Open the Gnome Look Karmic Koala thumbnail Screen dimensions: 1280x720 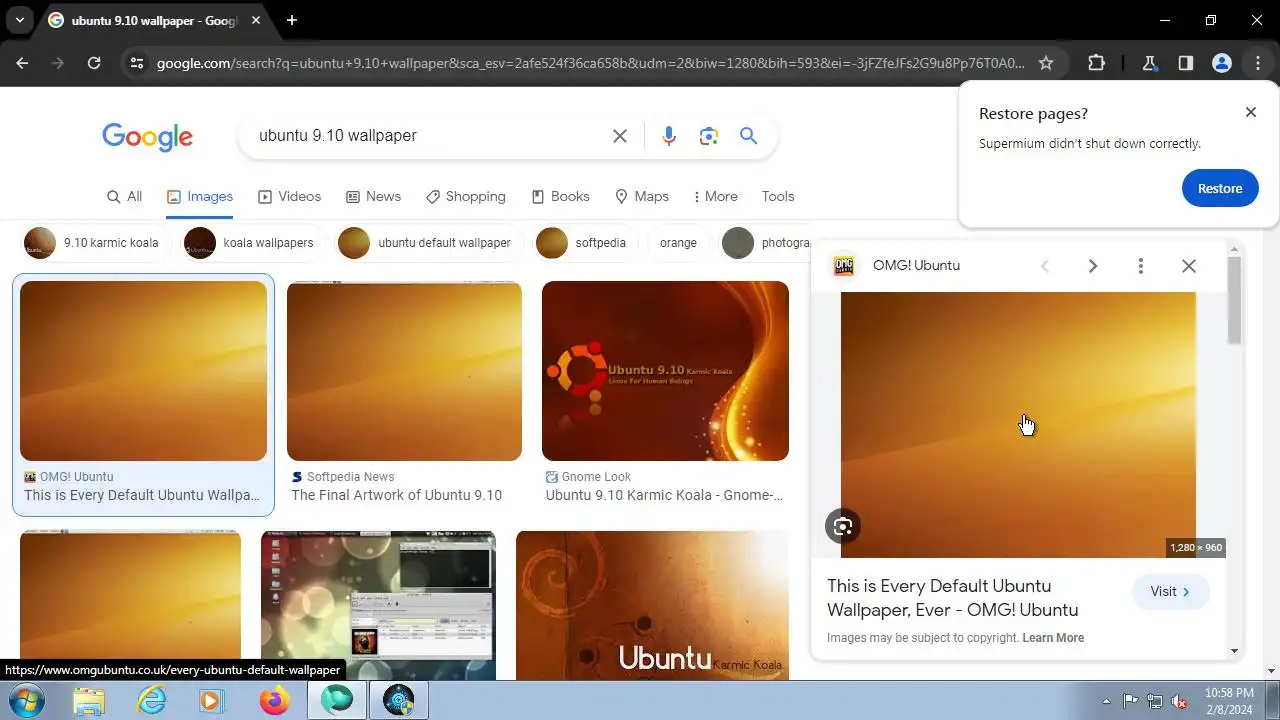point(665,371)
